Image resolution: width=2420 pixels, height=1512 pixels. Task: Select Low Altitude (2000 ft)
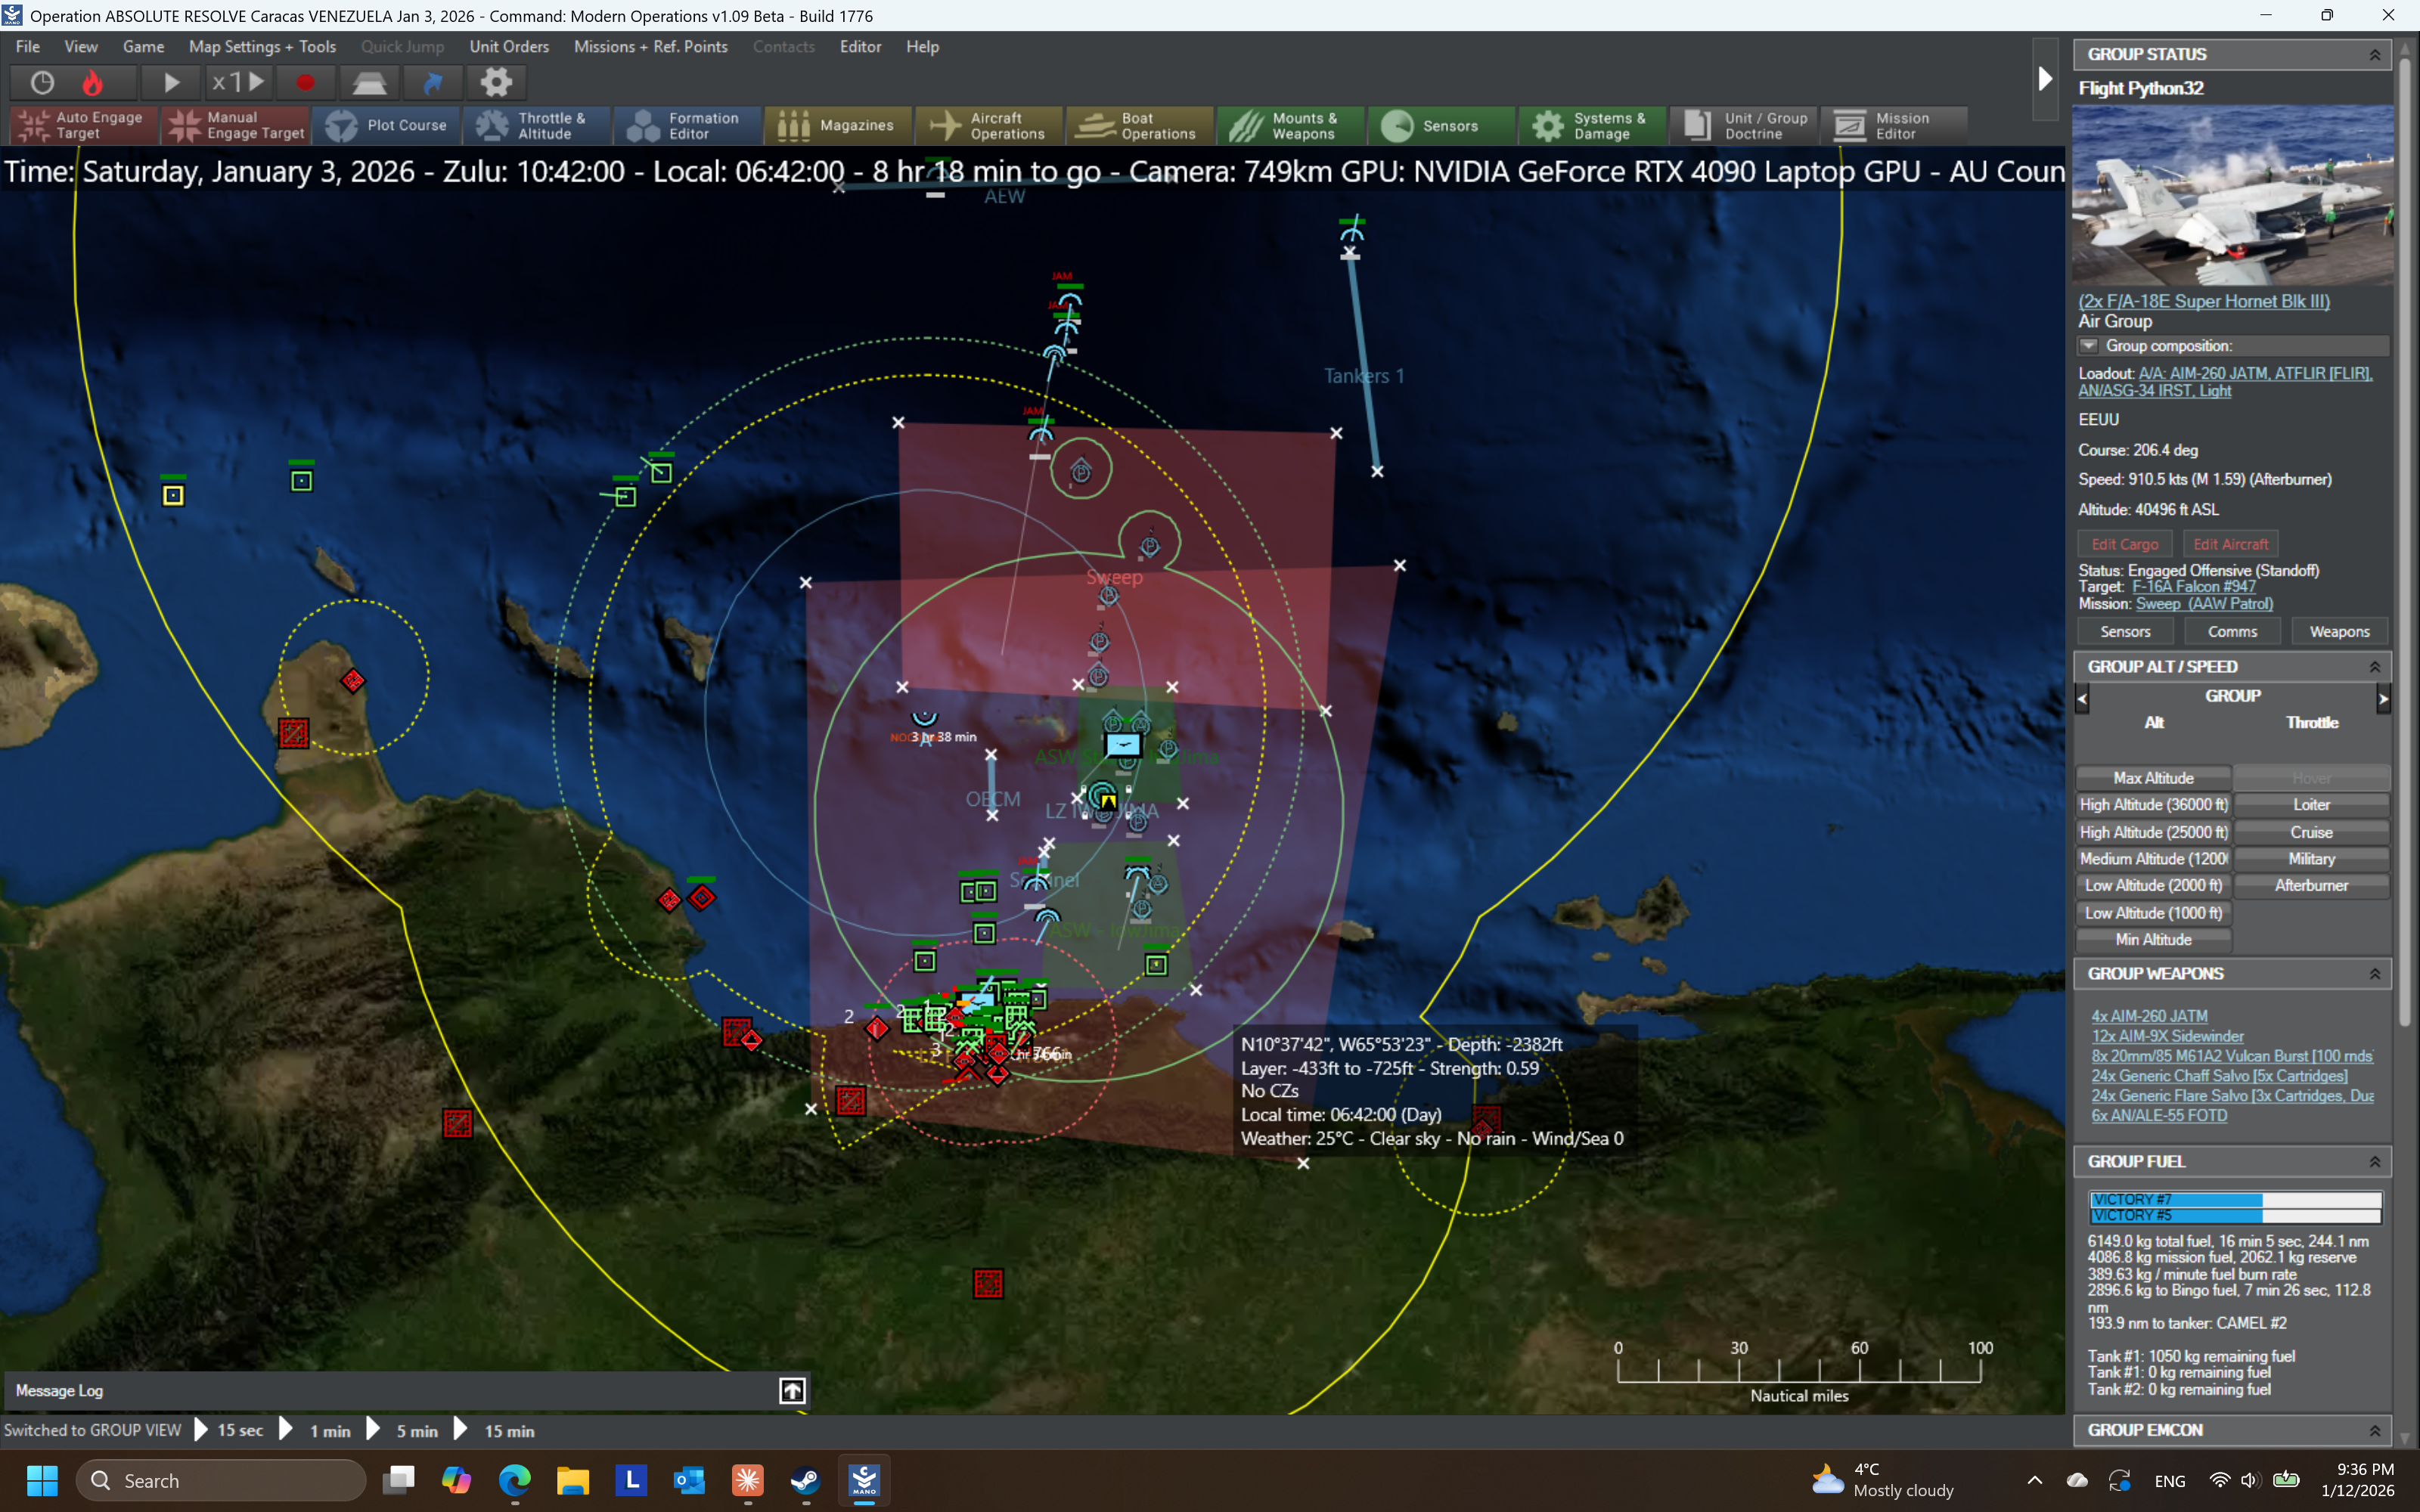[2153, 886]
